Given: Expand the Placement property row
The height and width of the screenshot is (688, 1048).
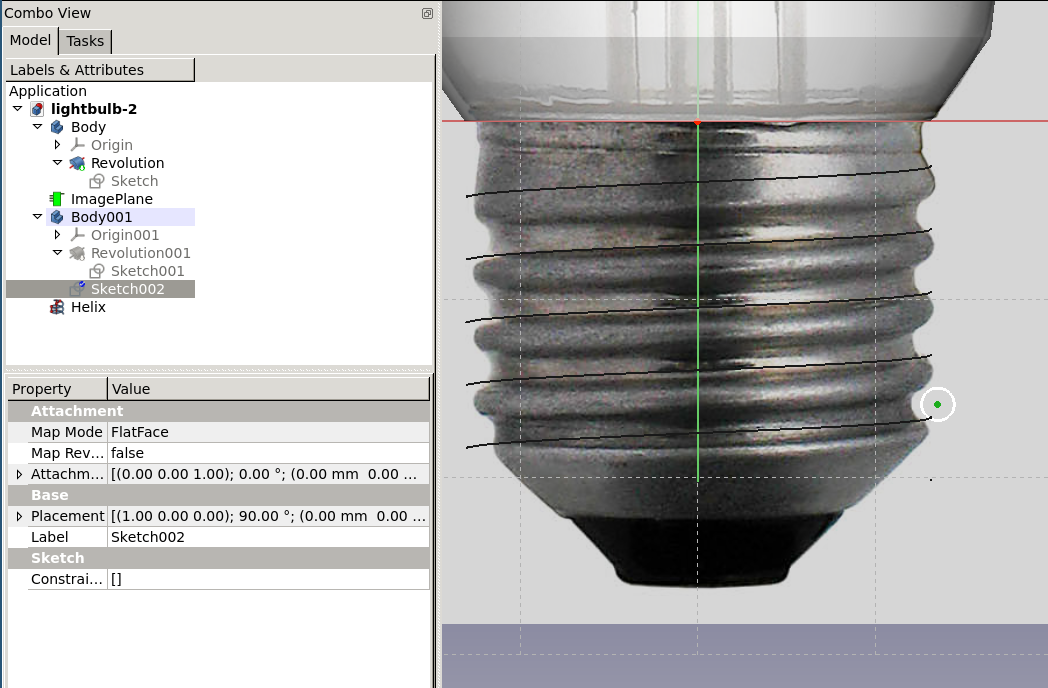Looking at the screenshot, I should coord(19,516).
